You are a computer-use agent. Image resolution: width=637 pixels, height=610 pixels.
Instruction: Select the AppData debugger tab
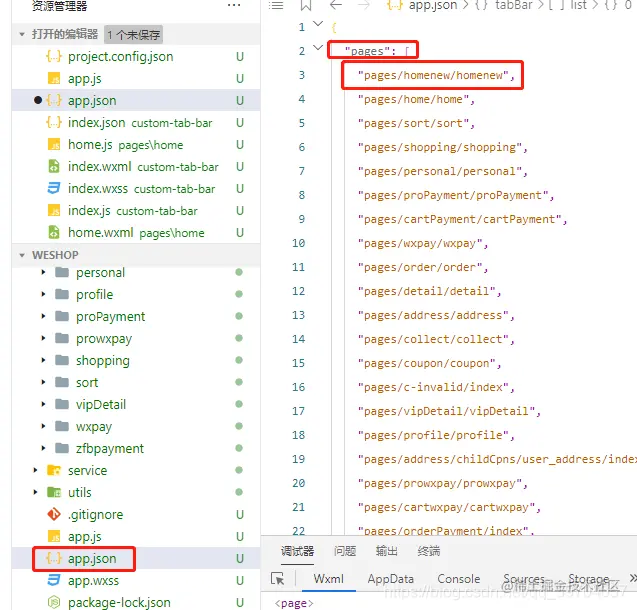[x=390, y=578]
